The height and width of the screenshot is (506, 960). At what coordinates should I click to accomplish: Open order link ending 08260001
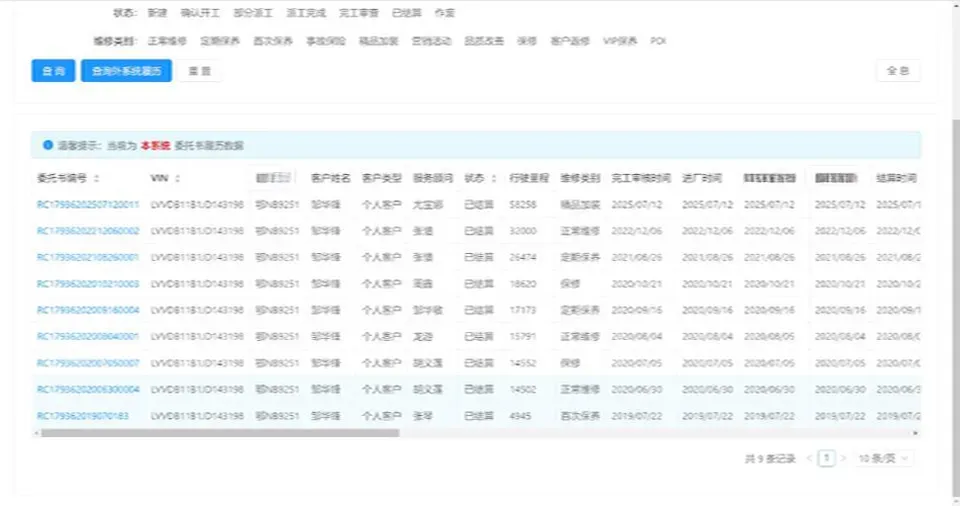pyautogui.click(x=88, y=257)
